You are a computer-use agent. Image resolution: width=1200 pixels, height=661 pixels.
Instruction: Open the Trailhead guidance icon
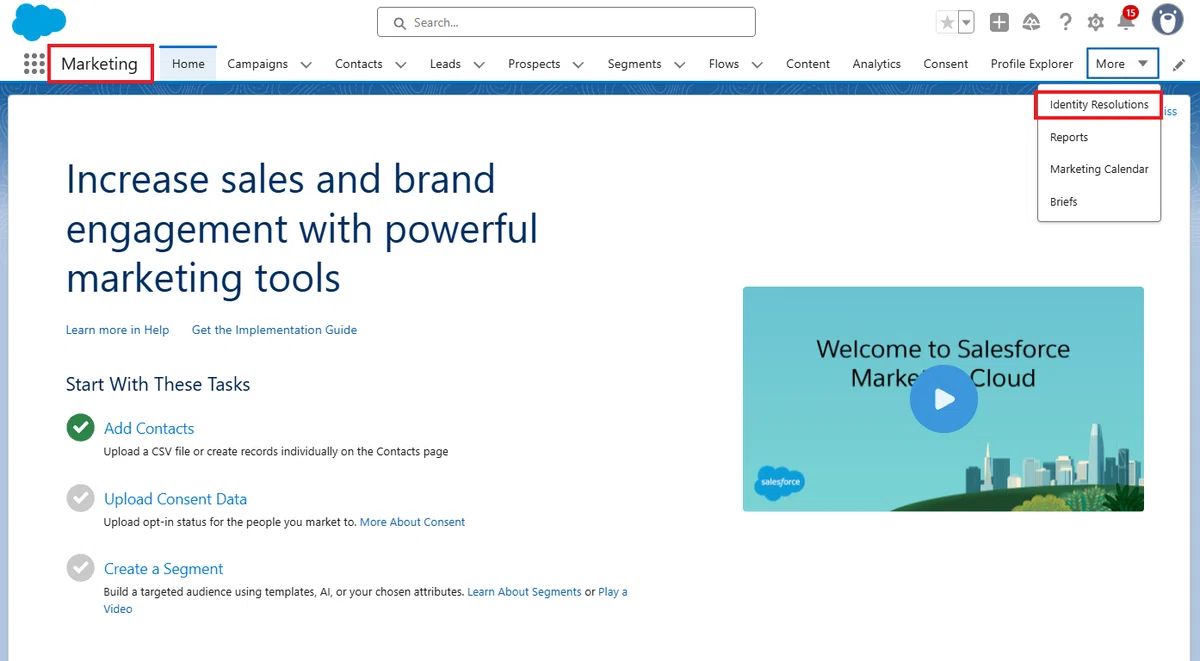(x=1031, y=22)
